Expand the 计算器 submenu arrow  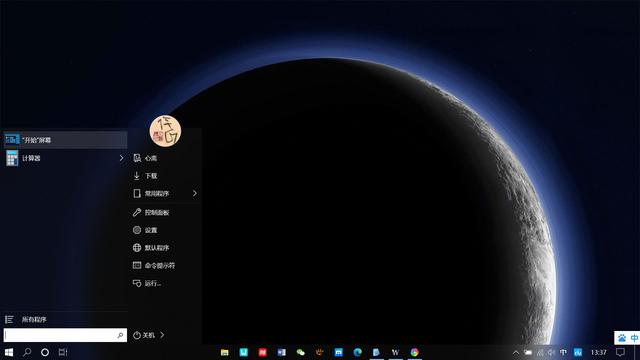pyautogui.click(x=121, y=158)
